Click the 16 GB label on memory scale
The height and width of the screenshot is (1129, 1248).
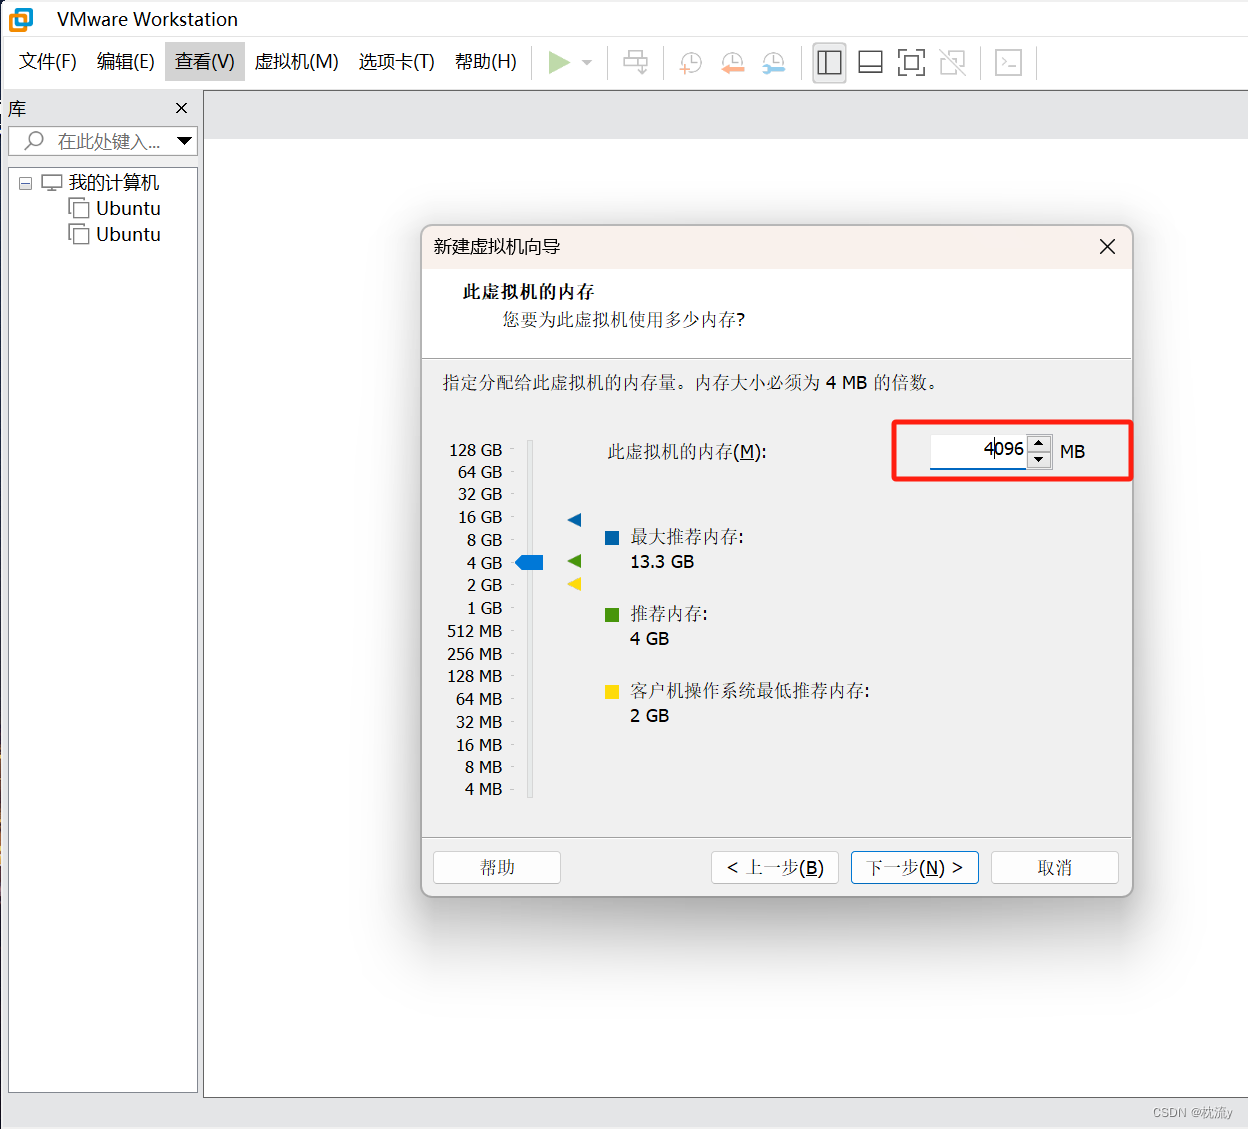480,517
